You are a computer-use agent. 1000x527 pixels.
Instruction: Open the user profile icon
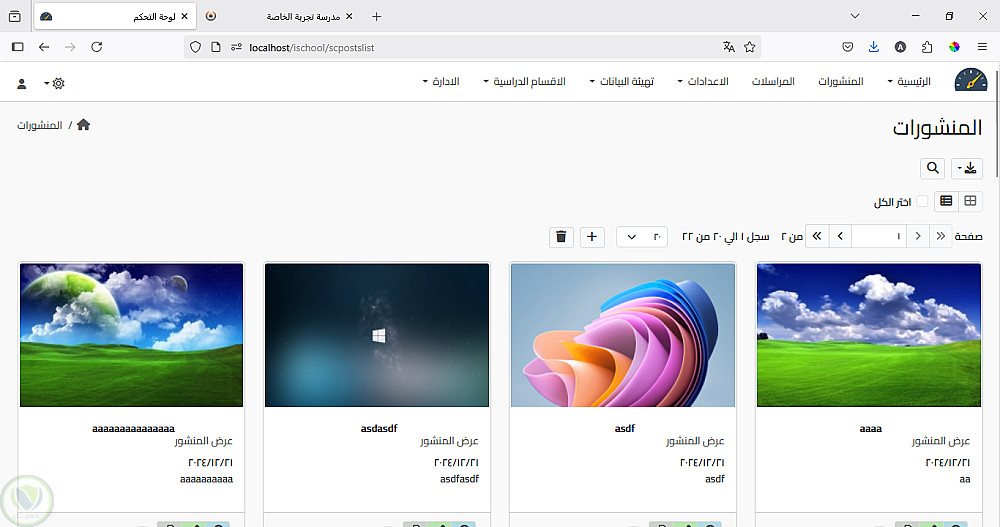click(x=22, y=84)
